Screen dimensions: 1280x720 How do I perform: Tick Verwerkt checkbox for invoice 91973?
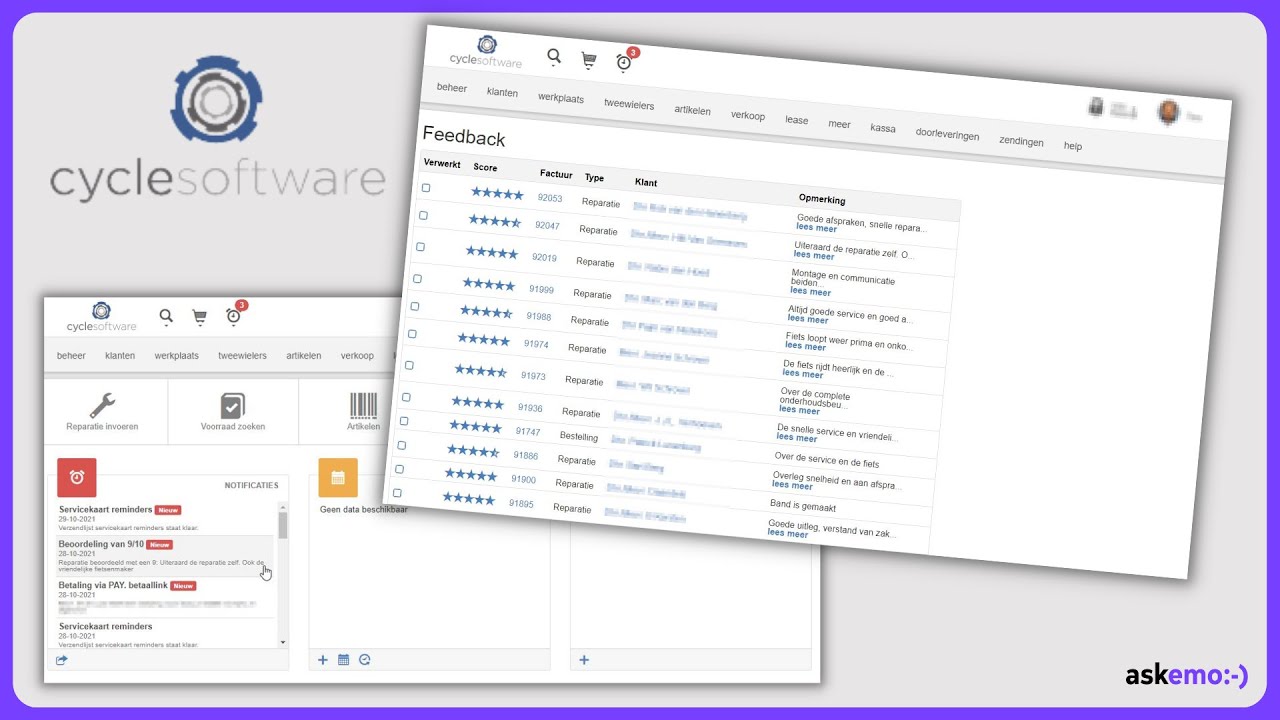[409, 365]
